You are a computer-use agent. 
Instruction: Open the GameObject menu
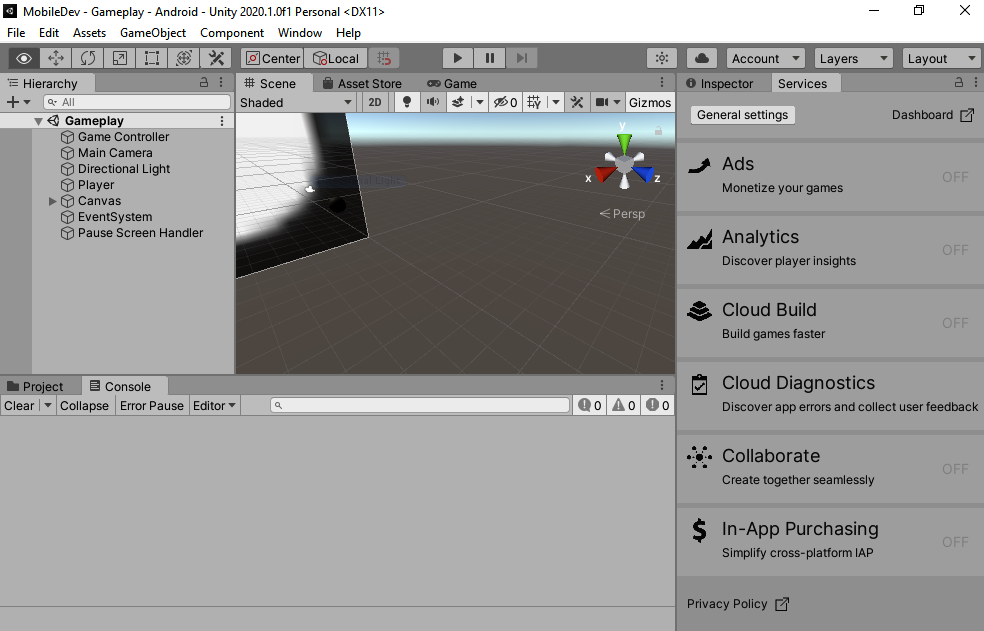click(153, 33)
